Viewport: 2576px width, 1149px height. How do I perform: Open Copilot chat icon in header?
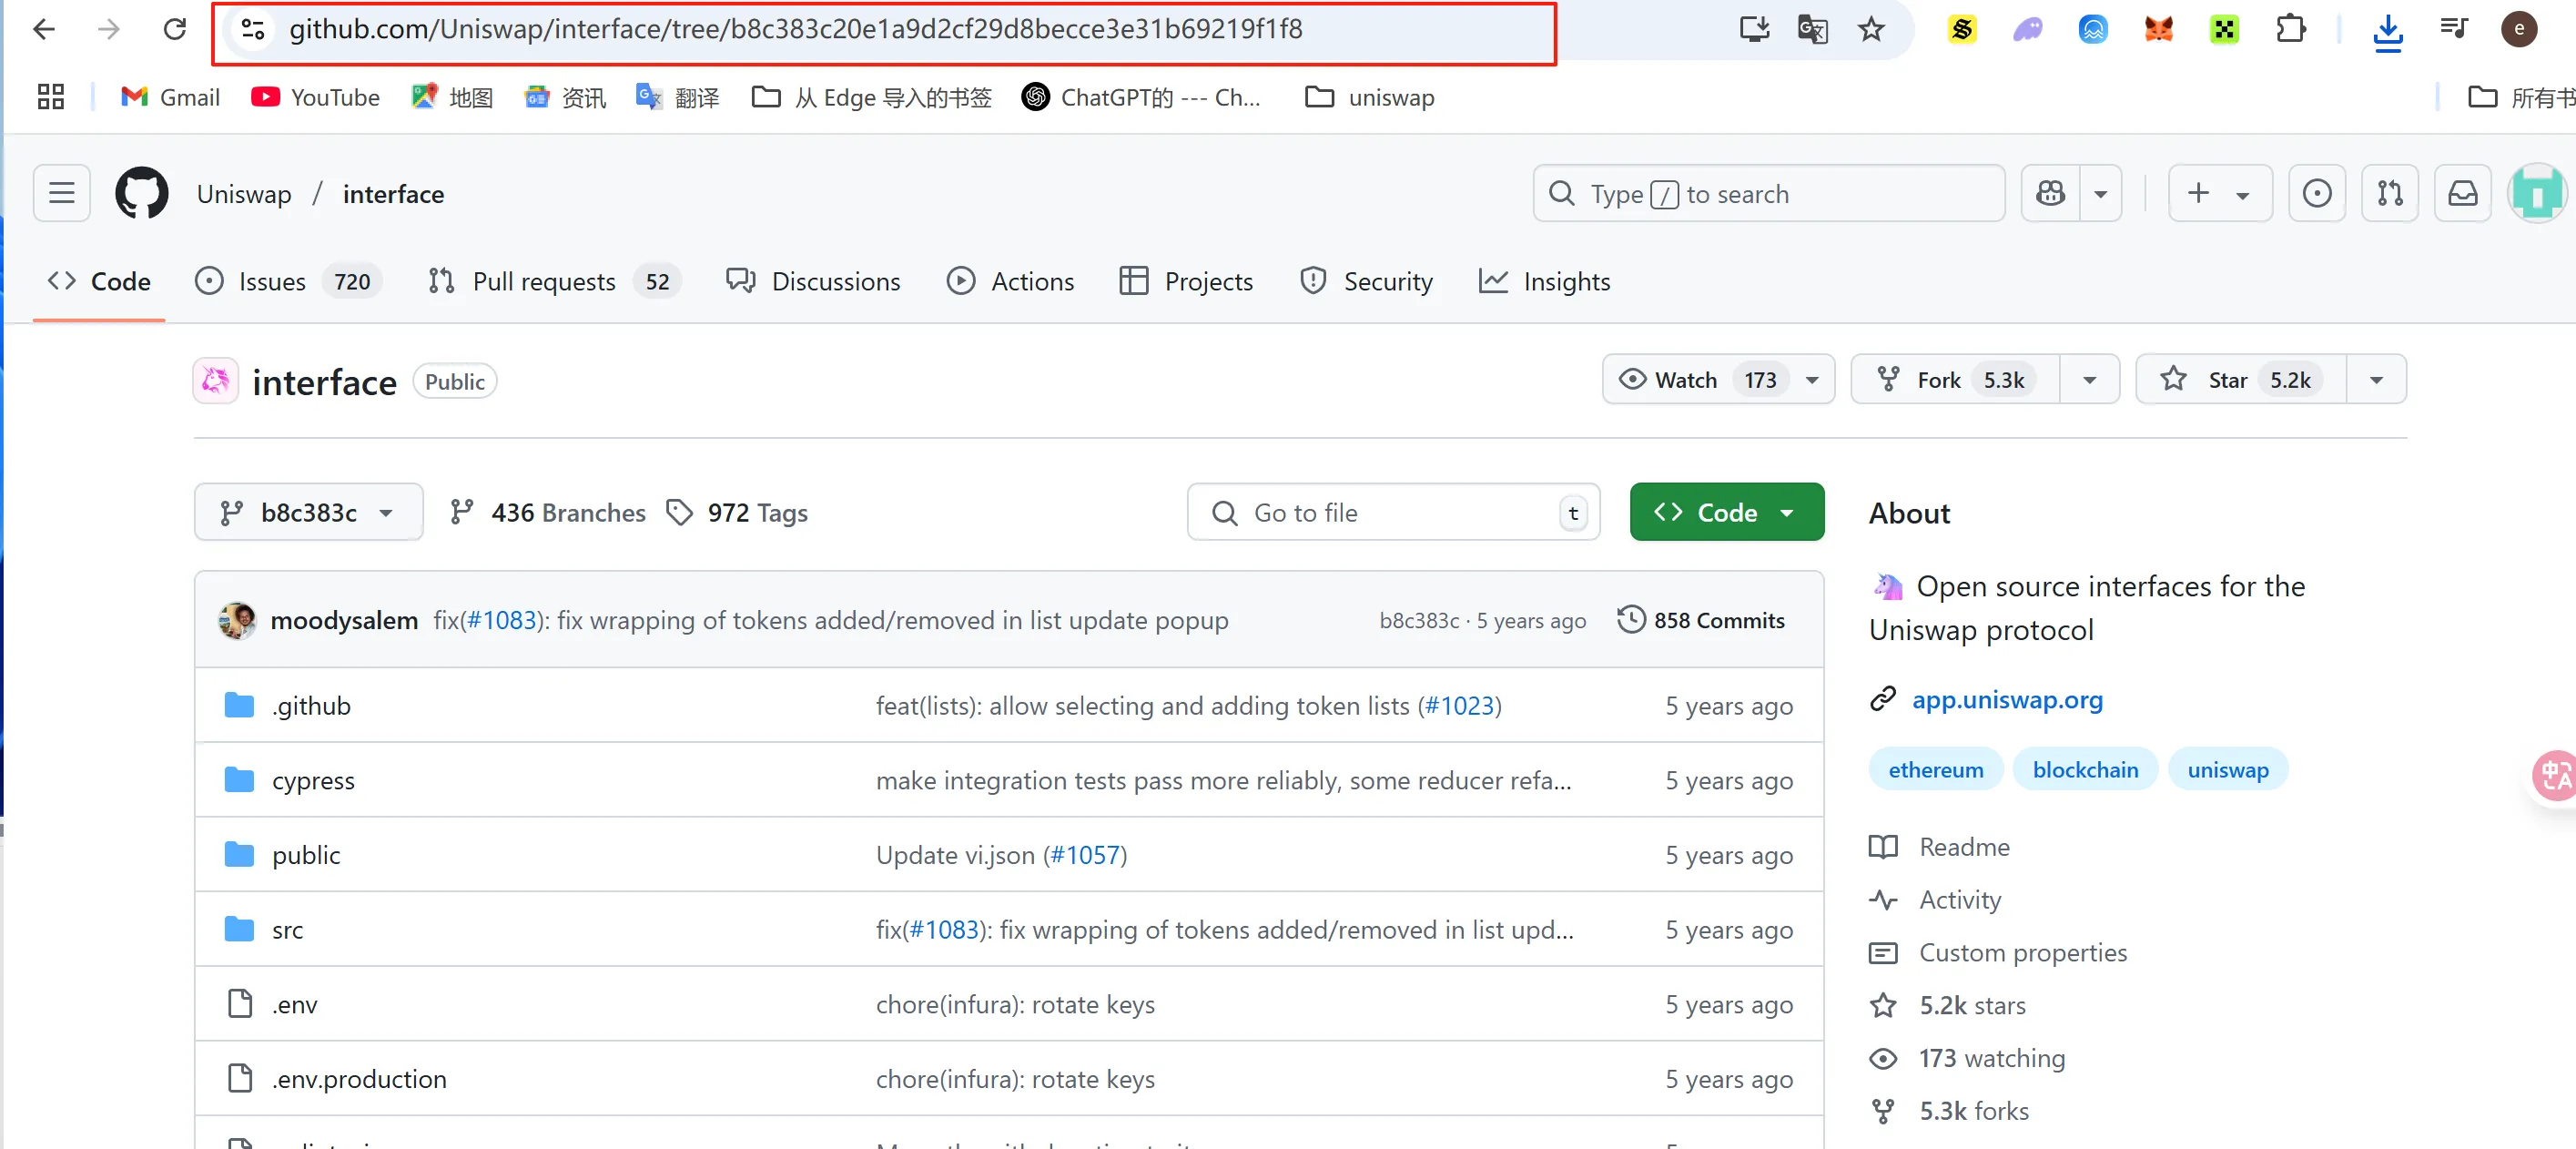[x=2050, y=193]
